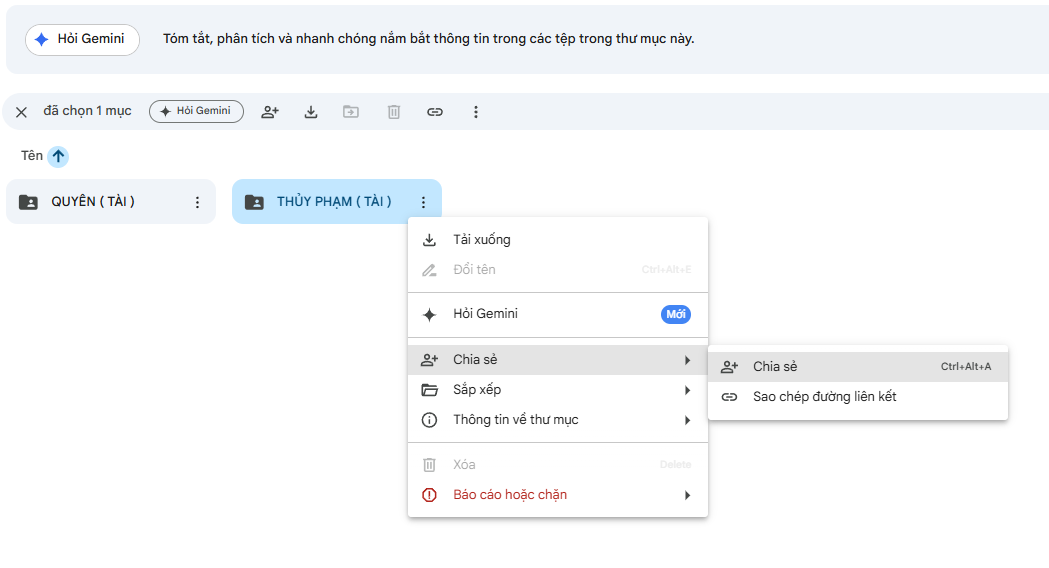The width and height of the screenshot is (1049, 568).
Task: Click the Mới badge beside Hỏi Gemini
Action: coord(676,314)
